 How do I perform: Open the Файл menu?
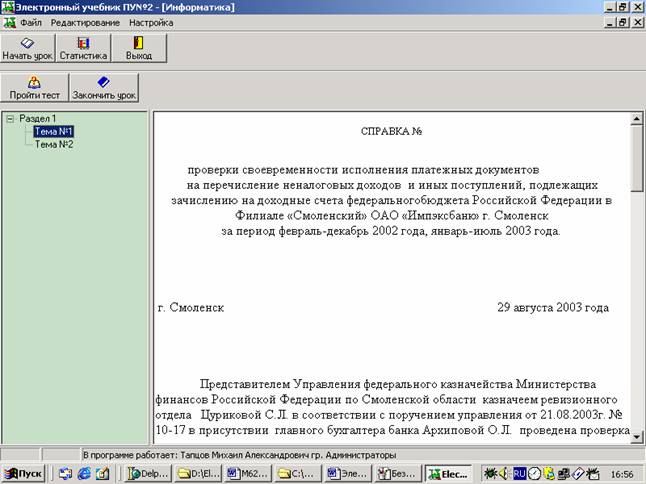pos(30,22)
